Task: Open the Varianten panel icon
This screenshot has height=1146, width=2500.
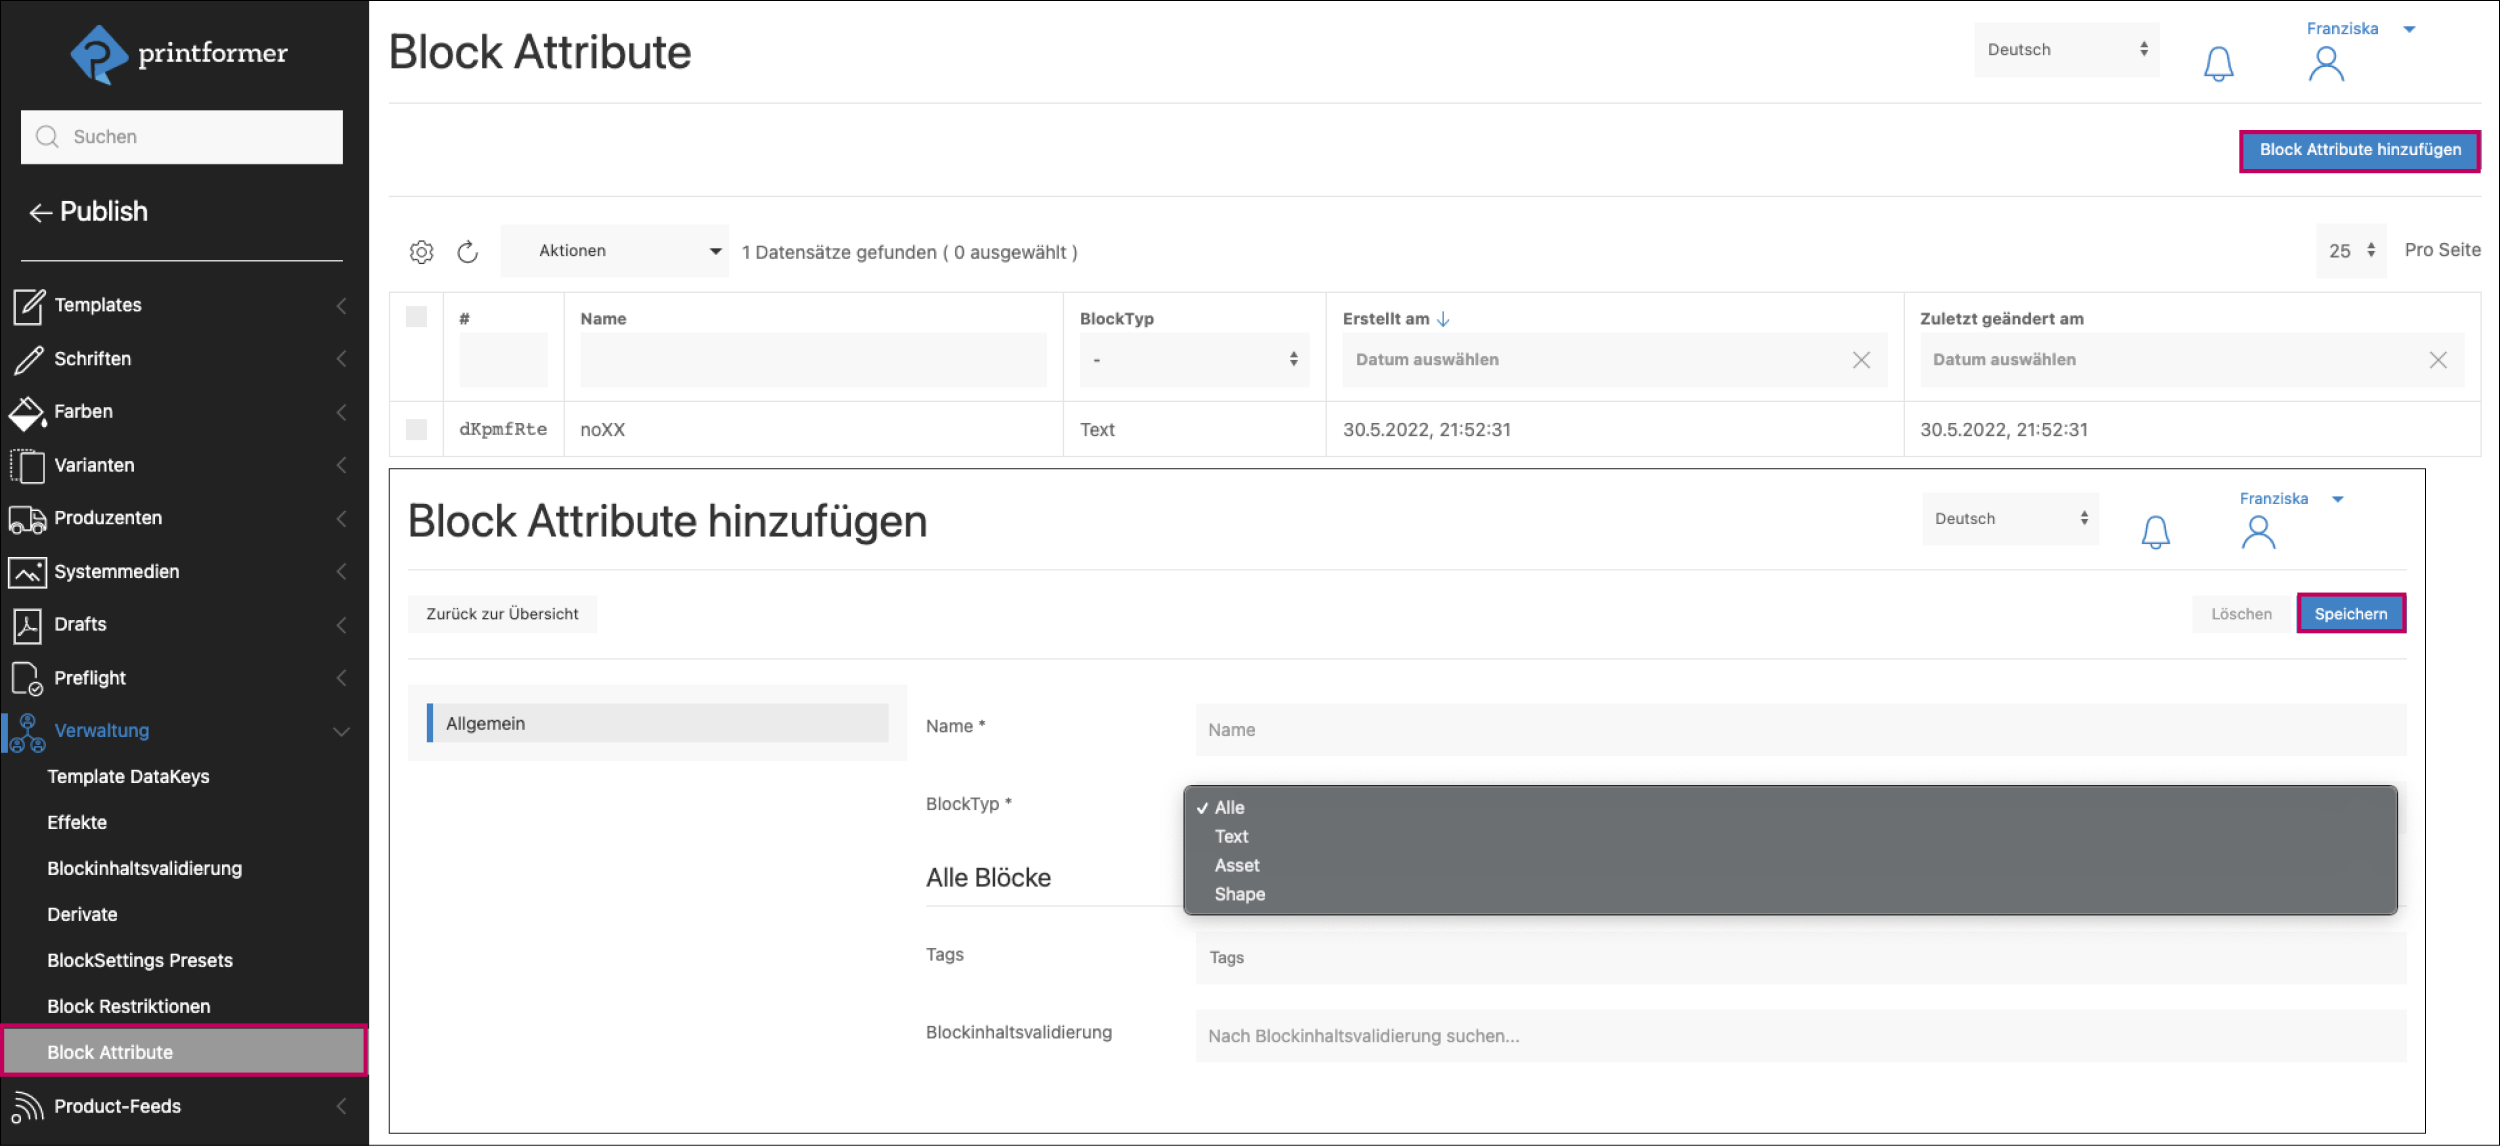Action: [27, 464]
